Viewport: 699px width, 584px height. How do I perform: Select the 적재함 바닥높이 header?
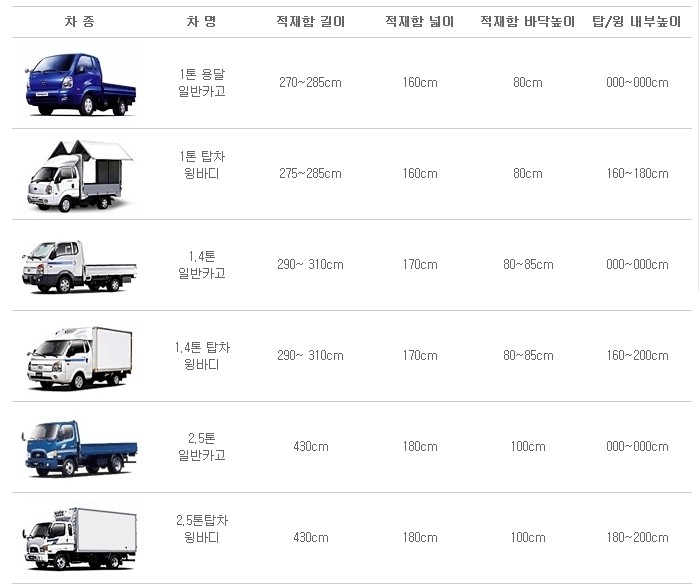(528, 21)
